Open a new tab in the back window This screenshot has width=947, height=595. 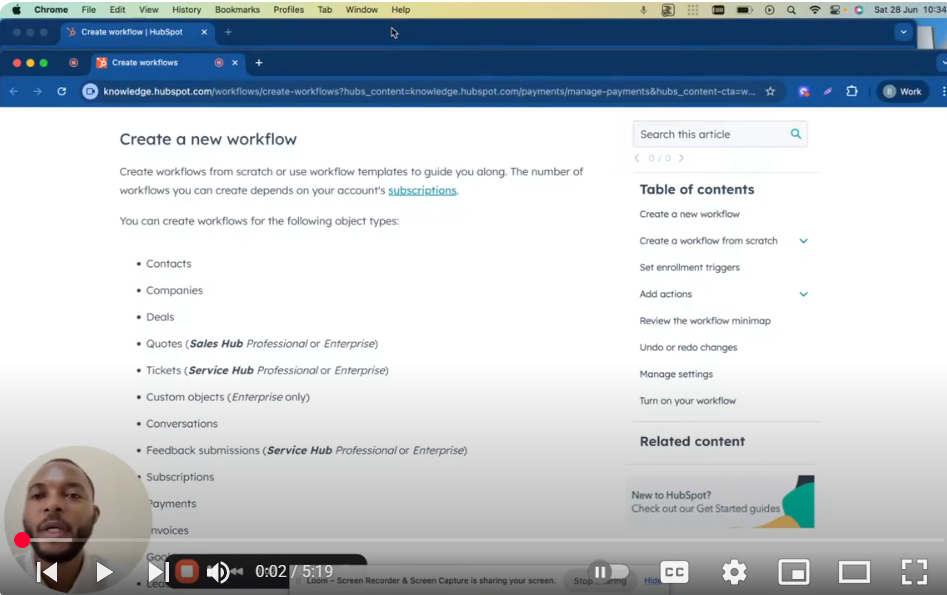click(x=228, y=32)
